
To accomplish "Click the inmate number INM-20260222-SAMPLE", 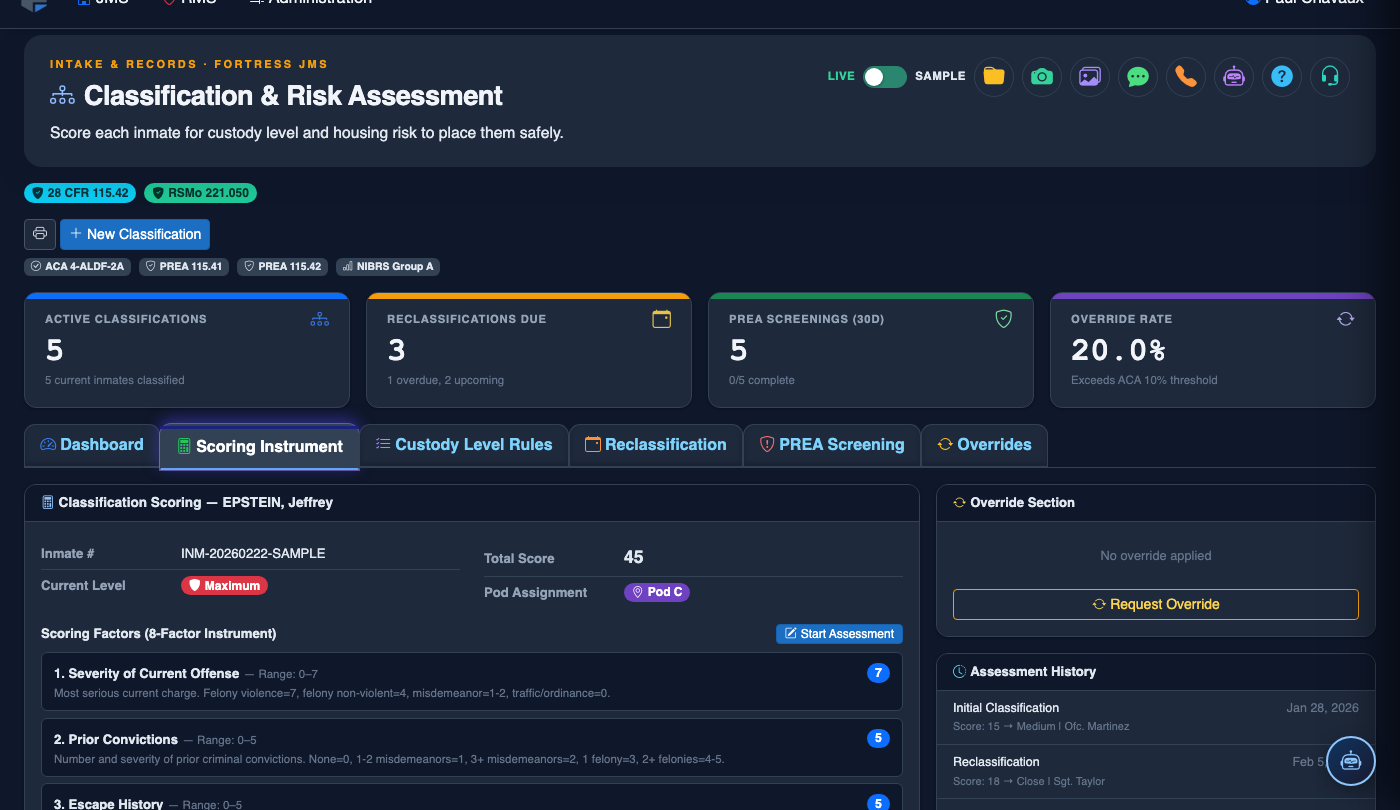I will 253,553.
